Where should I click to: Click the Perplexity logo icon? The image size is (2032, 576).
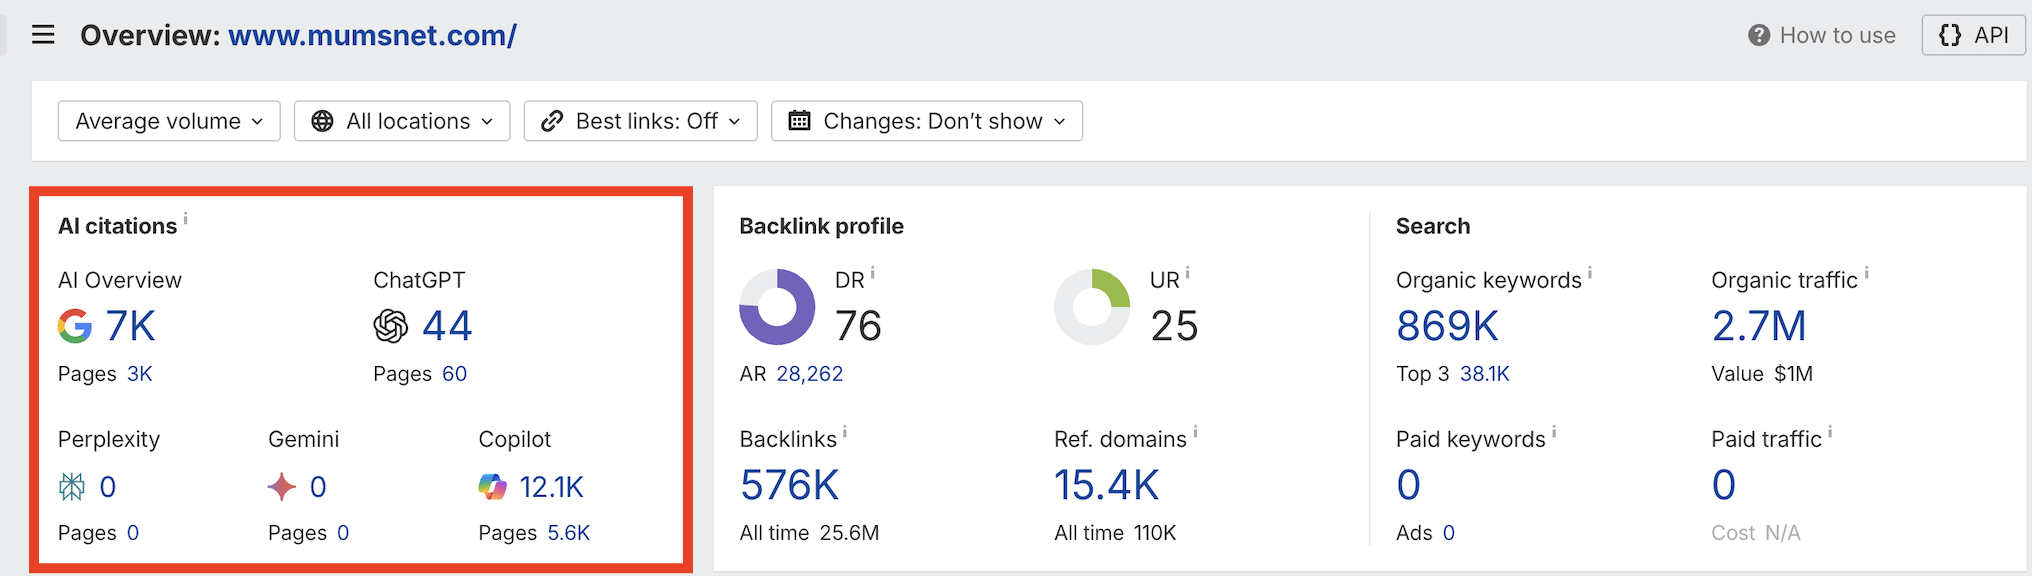[x=72, y=487]
